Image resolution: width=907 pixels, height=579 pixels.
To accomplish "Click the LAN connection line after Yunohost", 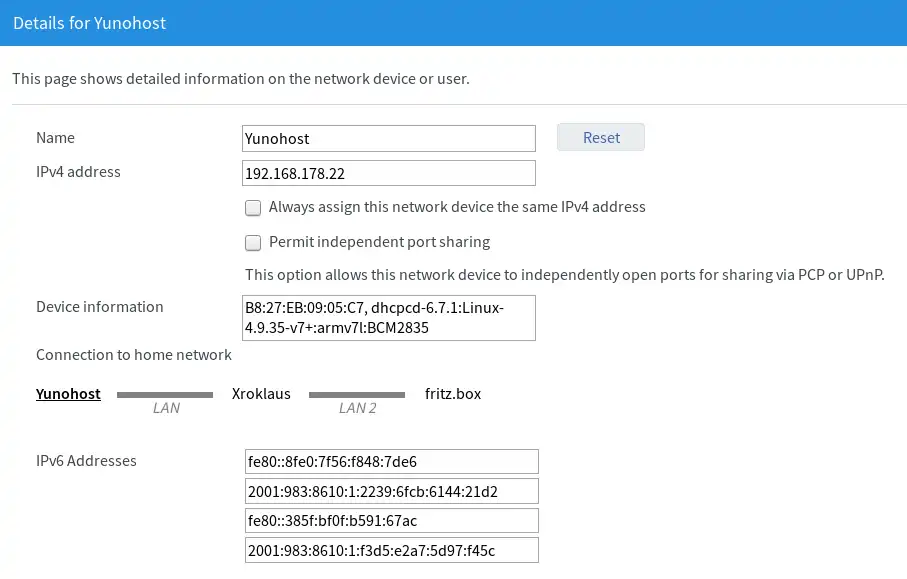I will 165,395.
